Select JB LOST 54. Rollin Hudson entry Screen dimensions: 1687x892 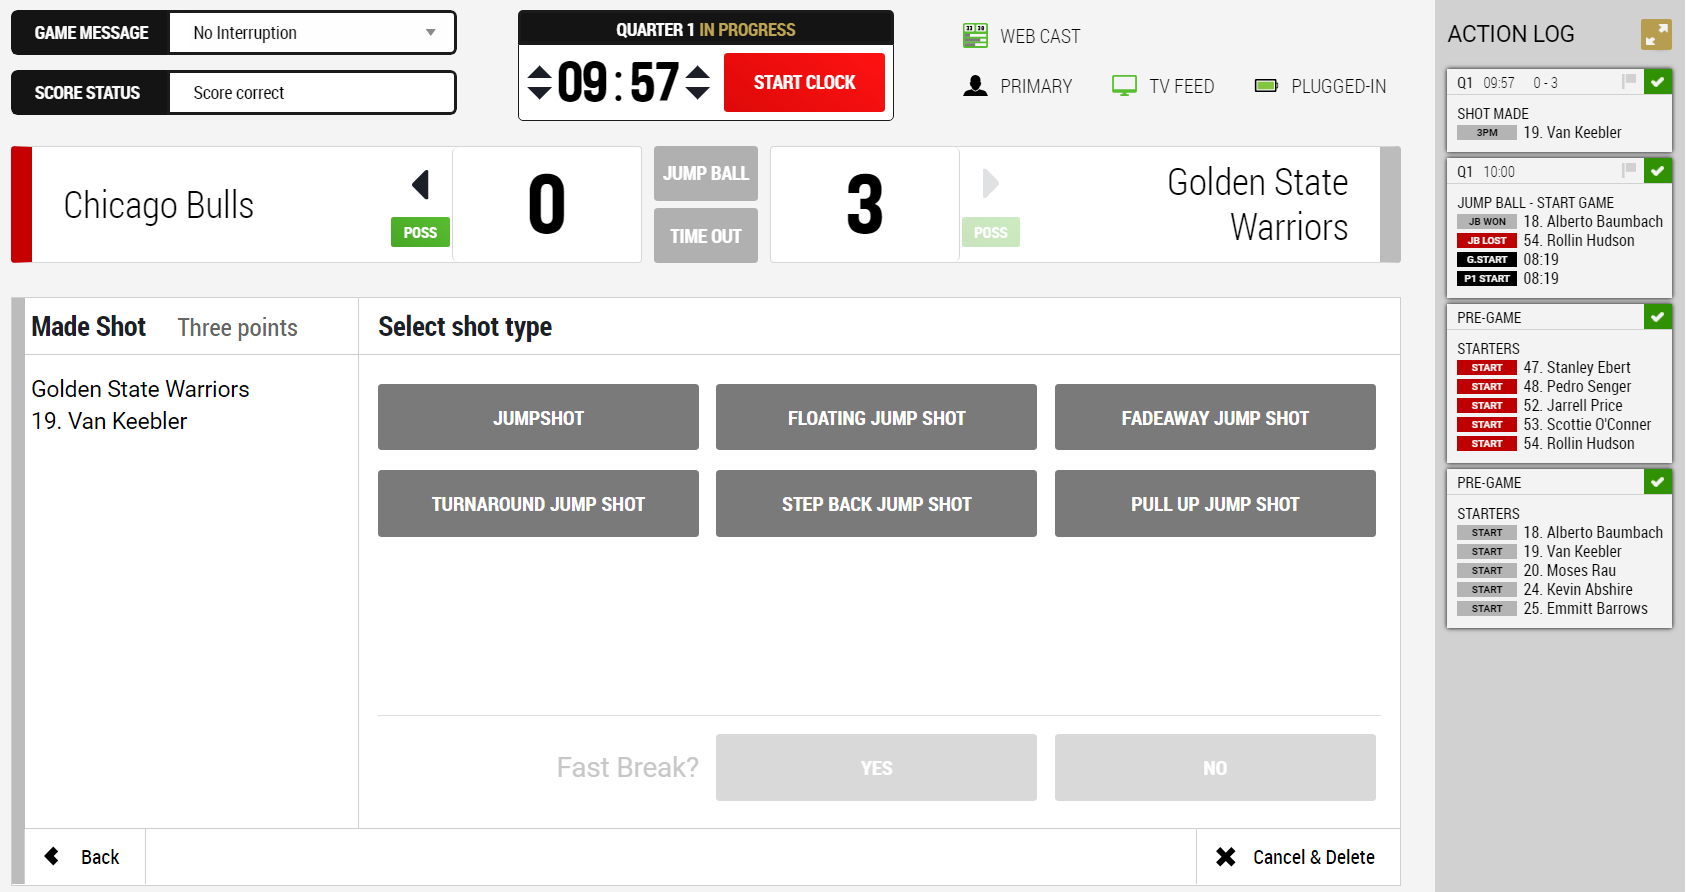[1546, 240]
